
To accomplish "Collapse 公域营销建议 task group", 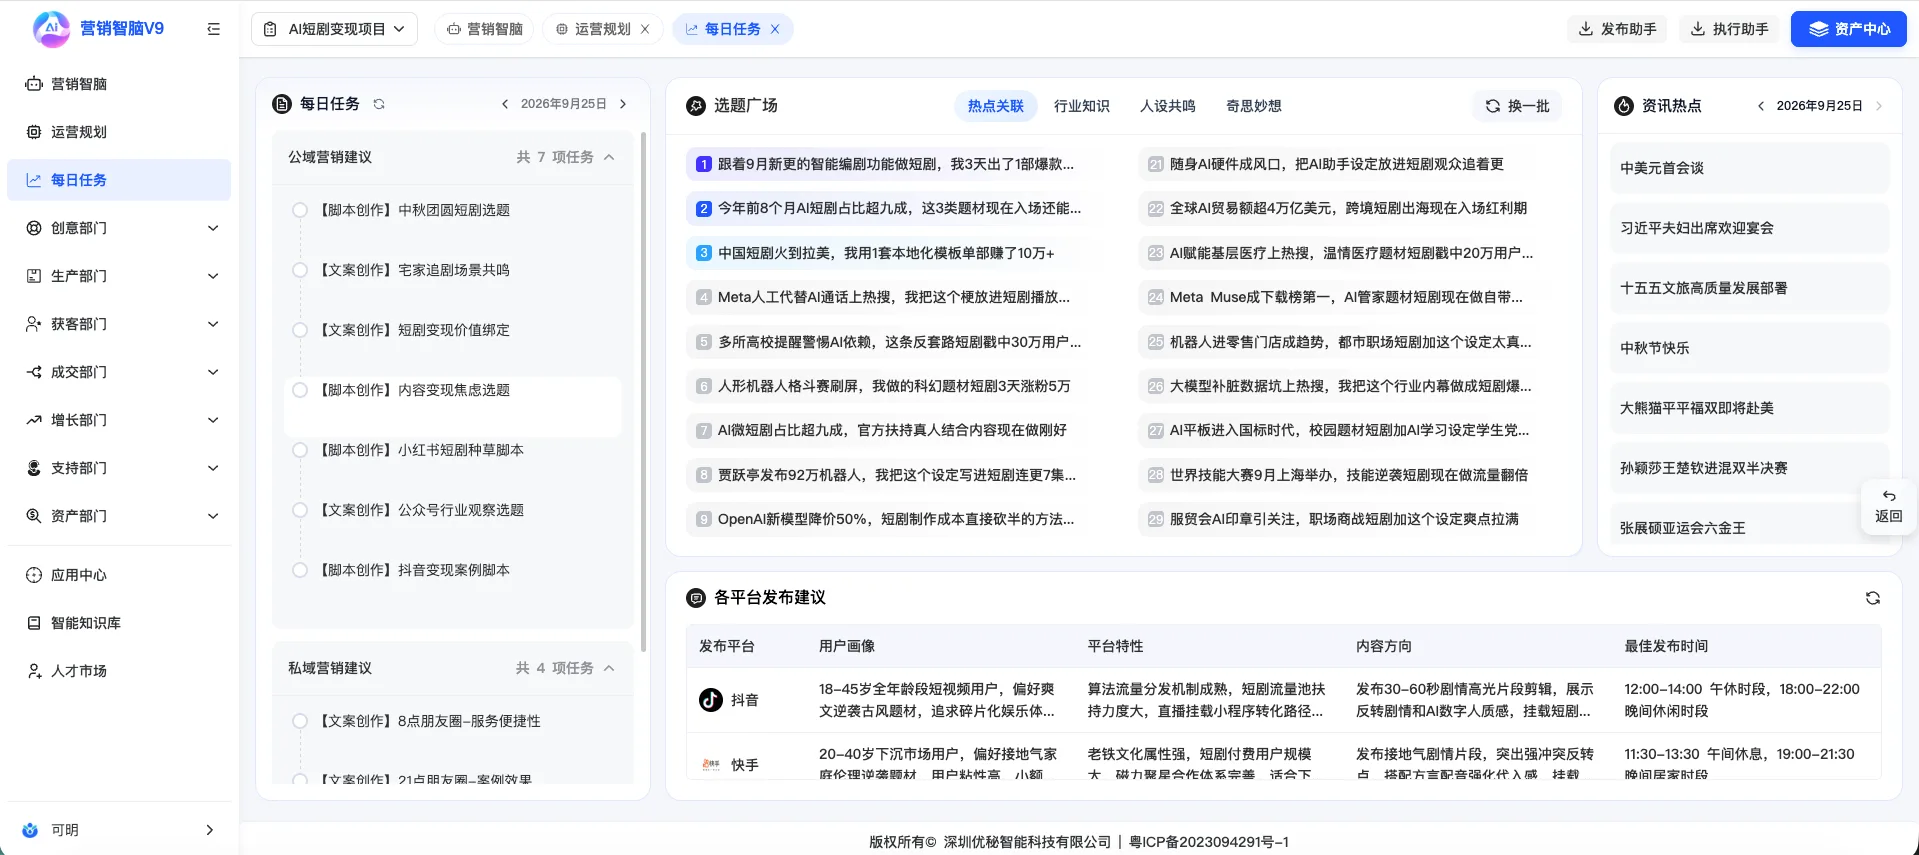I will [x=609, y=157].
